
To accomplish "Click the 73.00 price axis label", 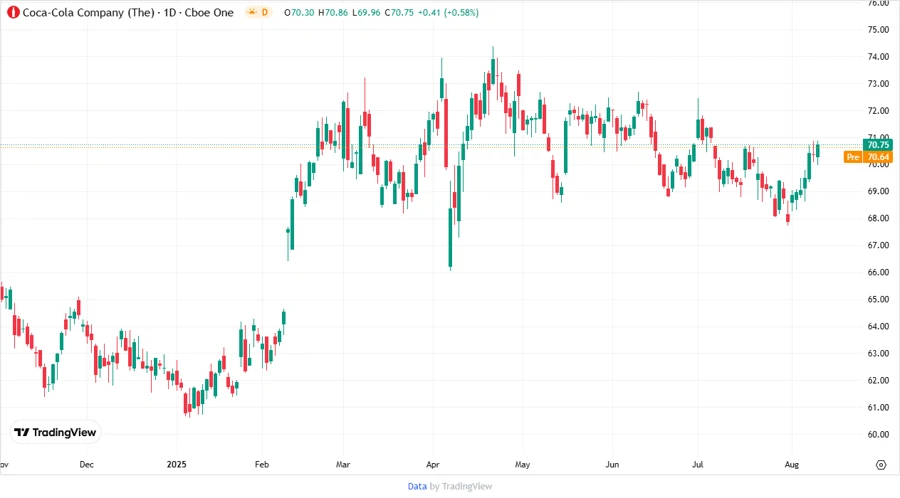I will (x=878, y=84).
